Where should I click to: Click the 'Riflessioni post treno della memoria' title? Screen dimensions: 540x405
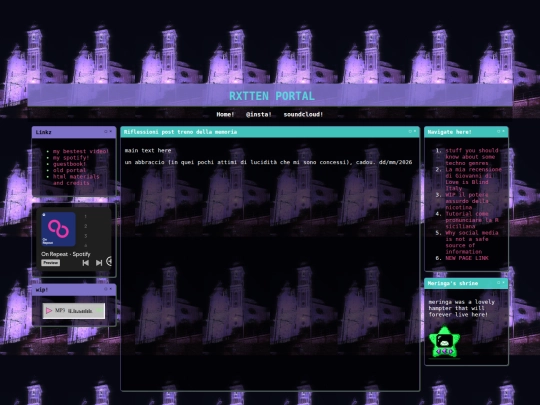point(180,132)
